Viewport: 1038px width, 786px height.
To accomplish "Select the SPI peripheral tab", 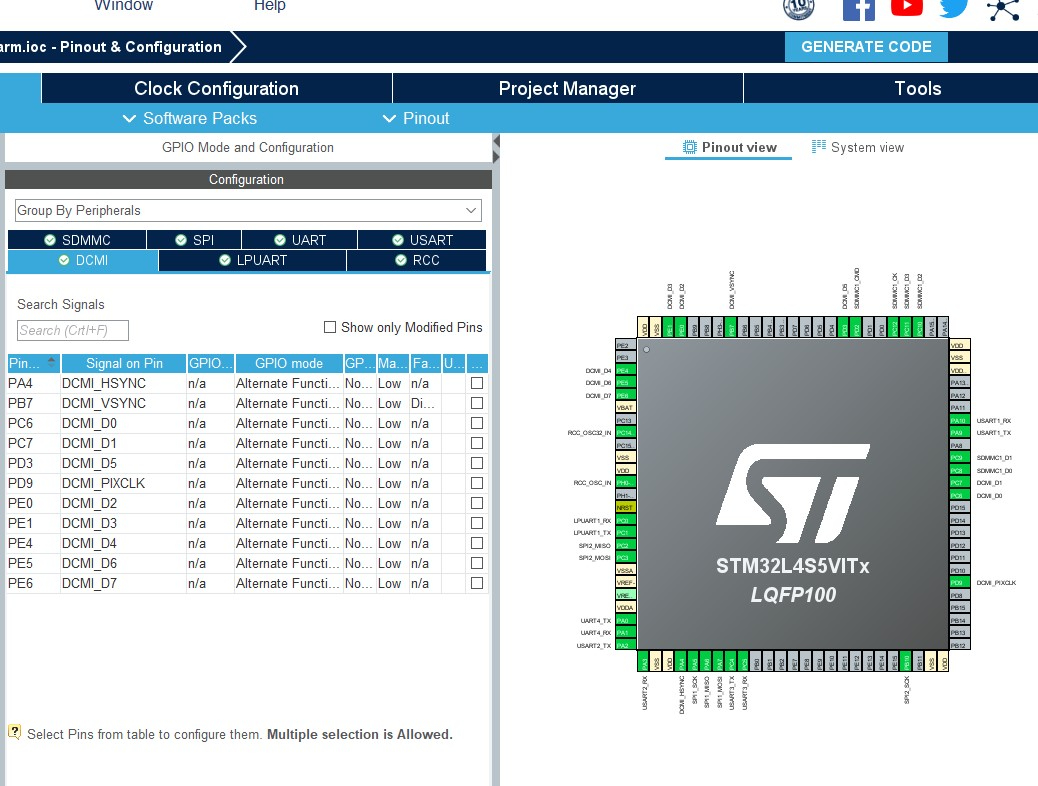I will pos(194,240).
